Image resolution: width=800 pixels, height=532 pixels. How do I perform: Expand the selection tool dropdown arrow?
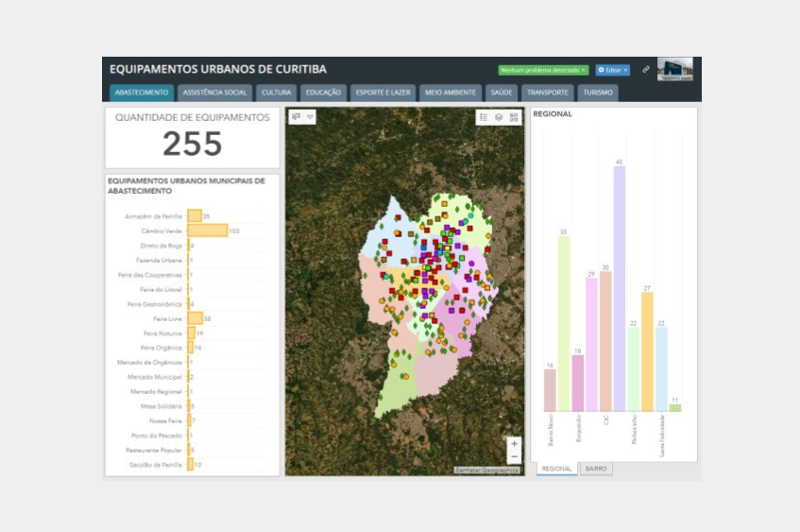click(310, 117)
